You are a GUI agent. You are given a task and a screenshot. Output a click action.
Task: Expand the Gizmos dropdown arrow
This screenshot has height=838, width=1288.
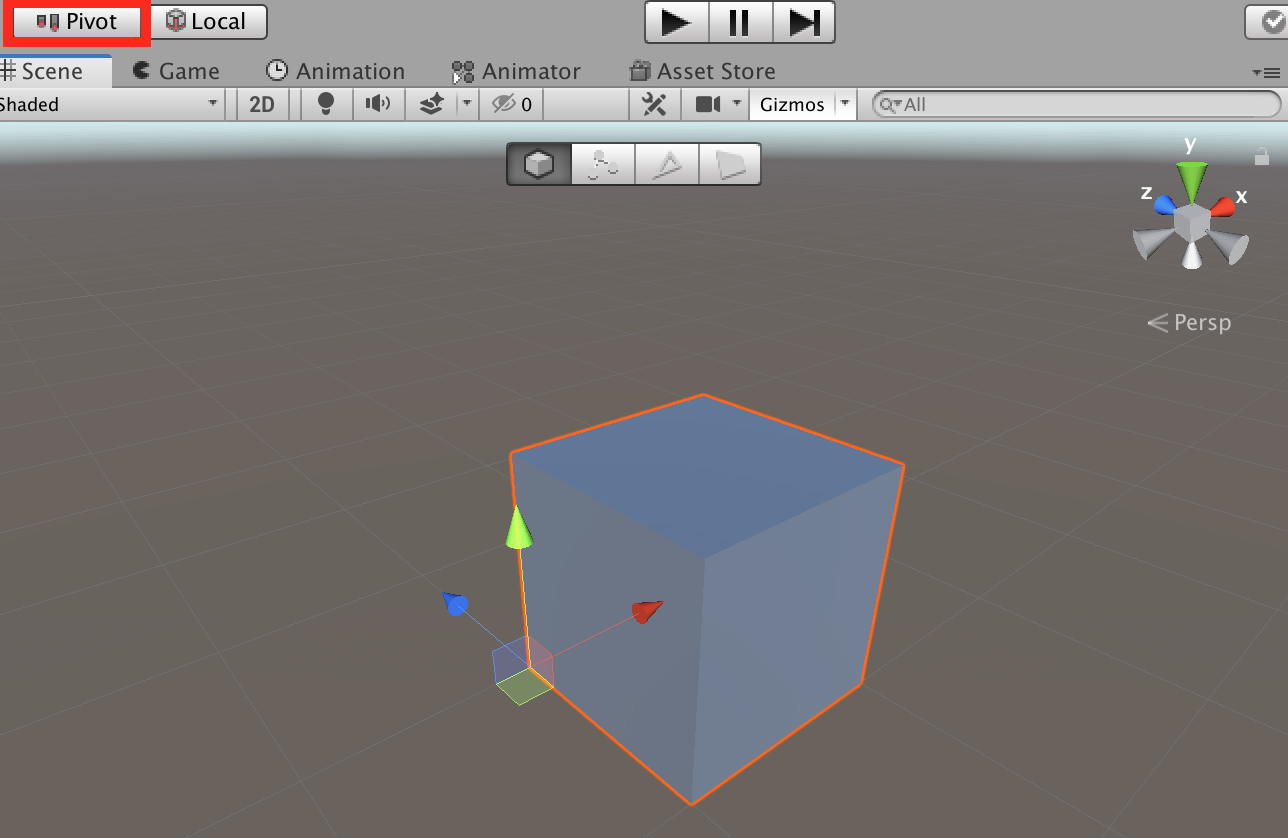coord(846,104)
